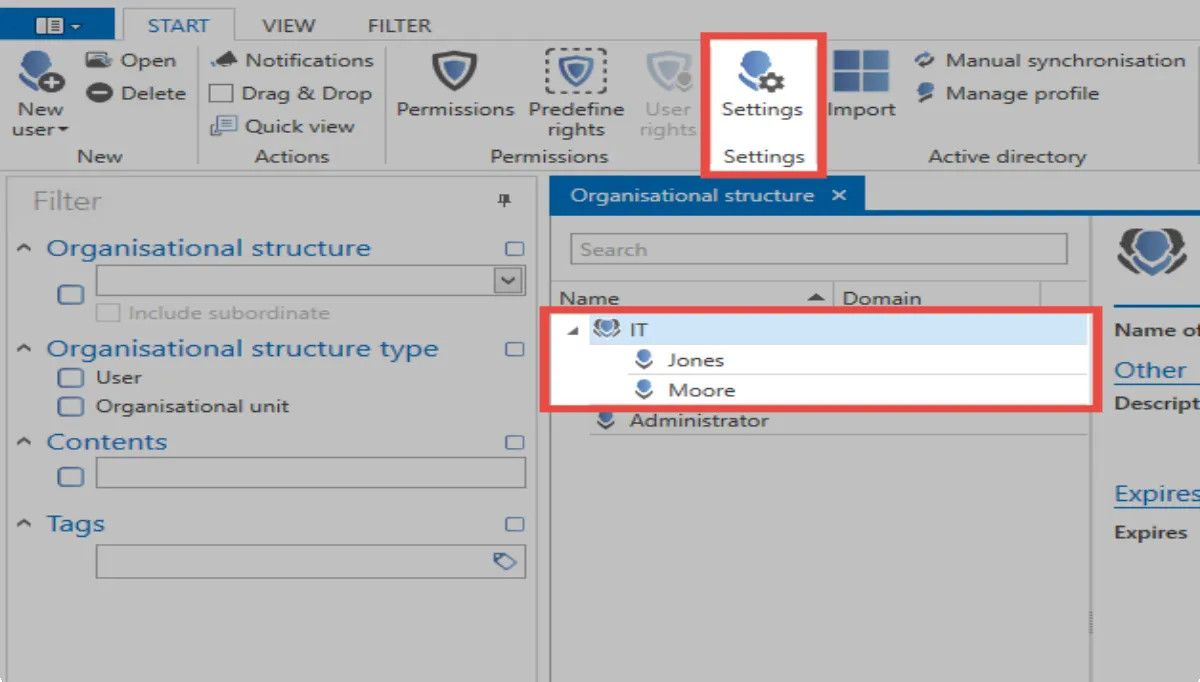Viewport: 1200px width, 682px height.
Task: Open the organisational structure filter dropdown
Action: click(x=509, y=281)
